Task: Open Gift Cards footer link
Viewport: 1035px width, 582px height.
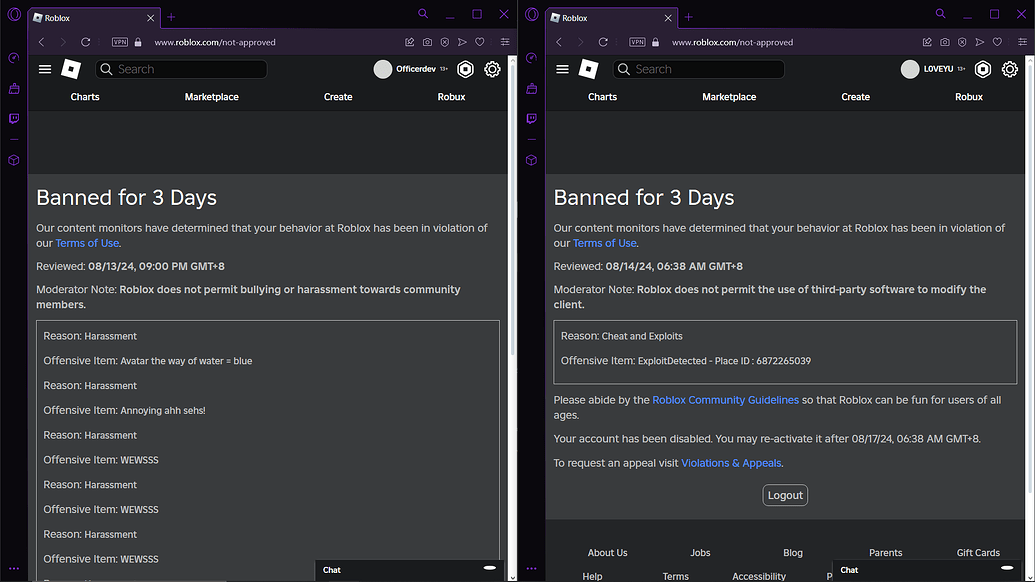Action: click(978, 553)
